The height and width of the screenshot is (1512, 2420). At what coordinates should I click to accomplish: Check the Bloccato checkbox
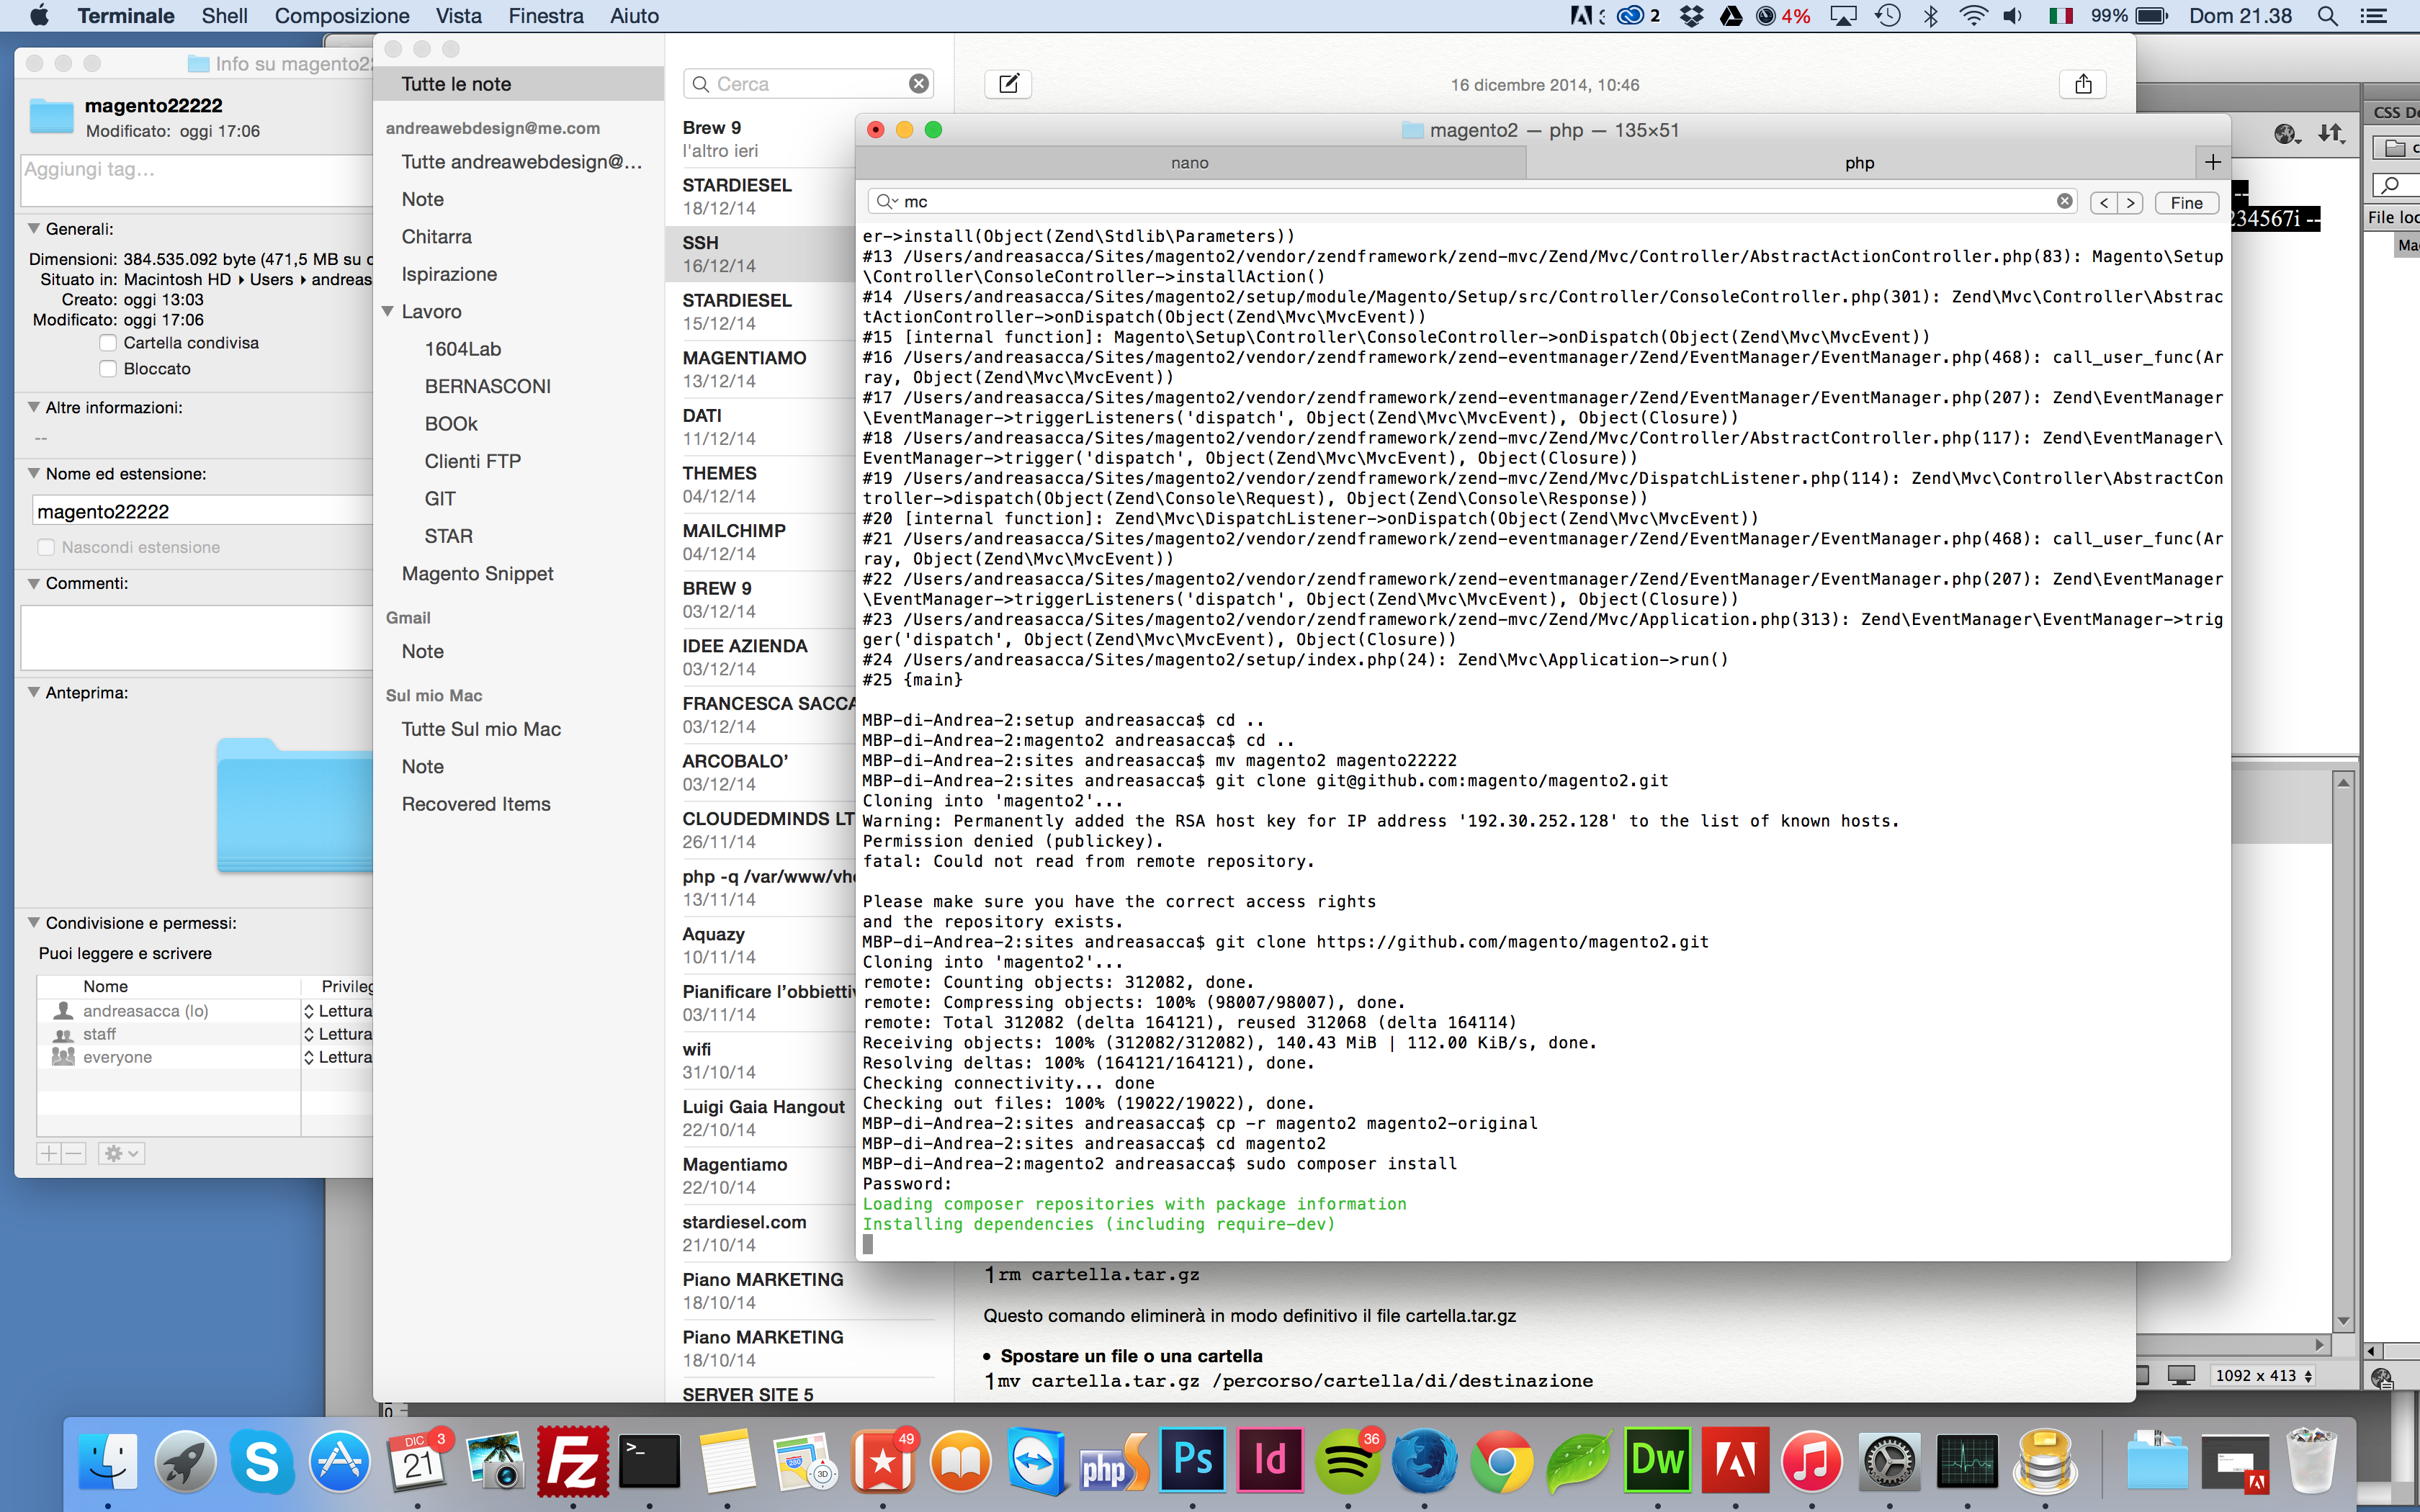(x=108, y=369)
